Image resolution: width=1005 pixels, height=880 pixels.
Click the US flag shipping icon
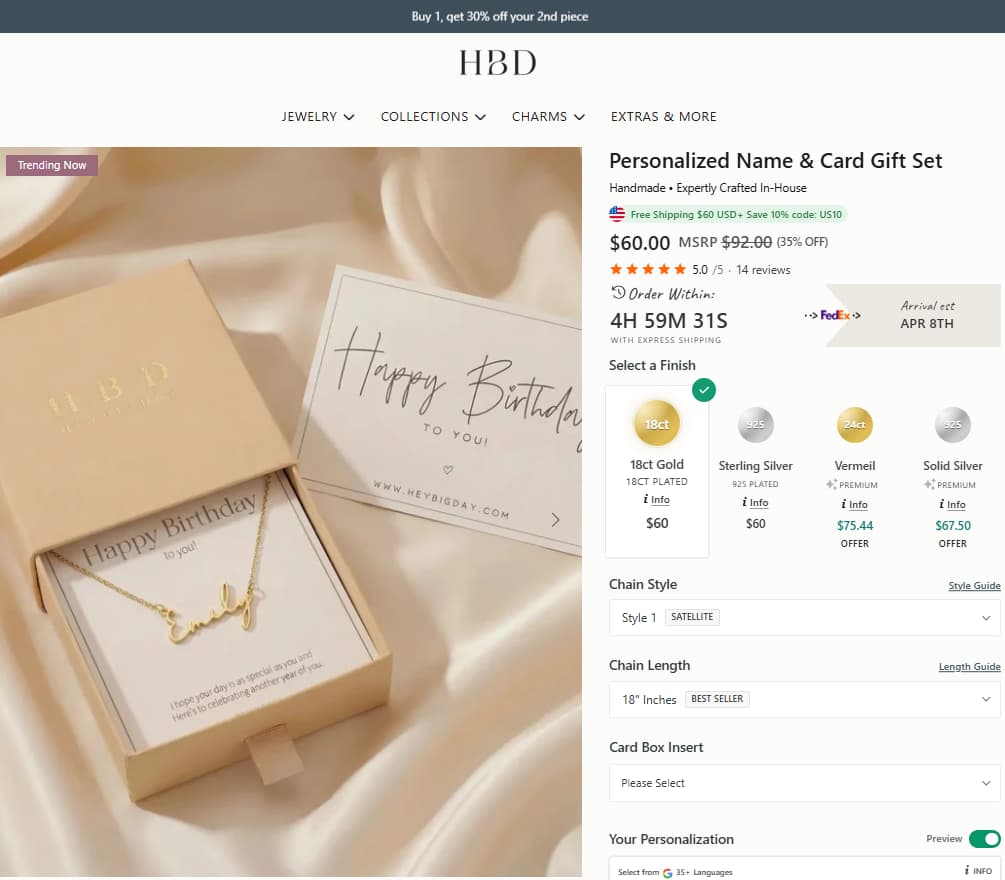click(x=617, y=213)
